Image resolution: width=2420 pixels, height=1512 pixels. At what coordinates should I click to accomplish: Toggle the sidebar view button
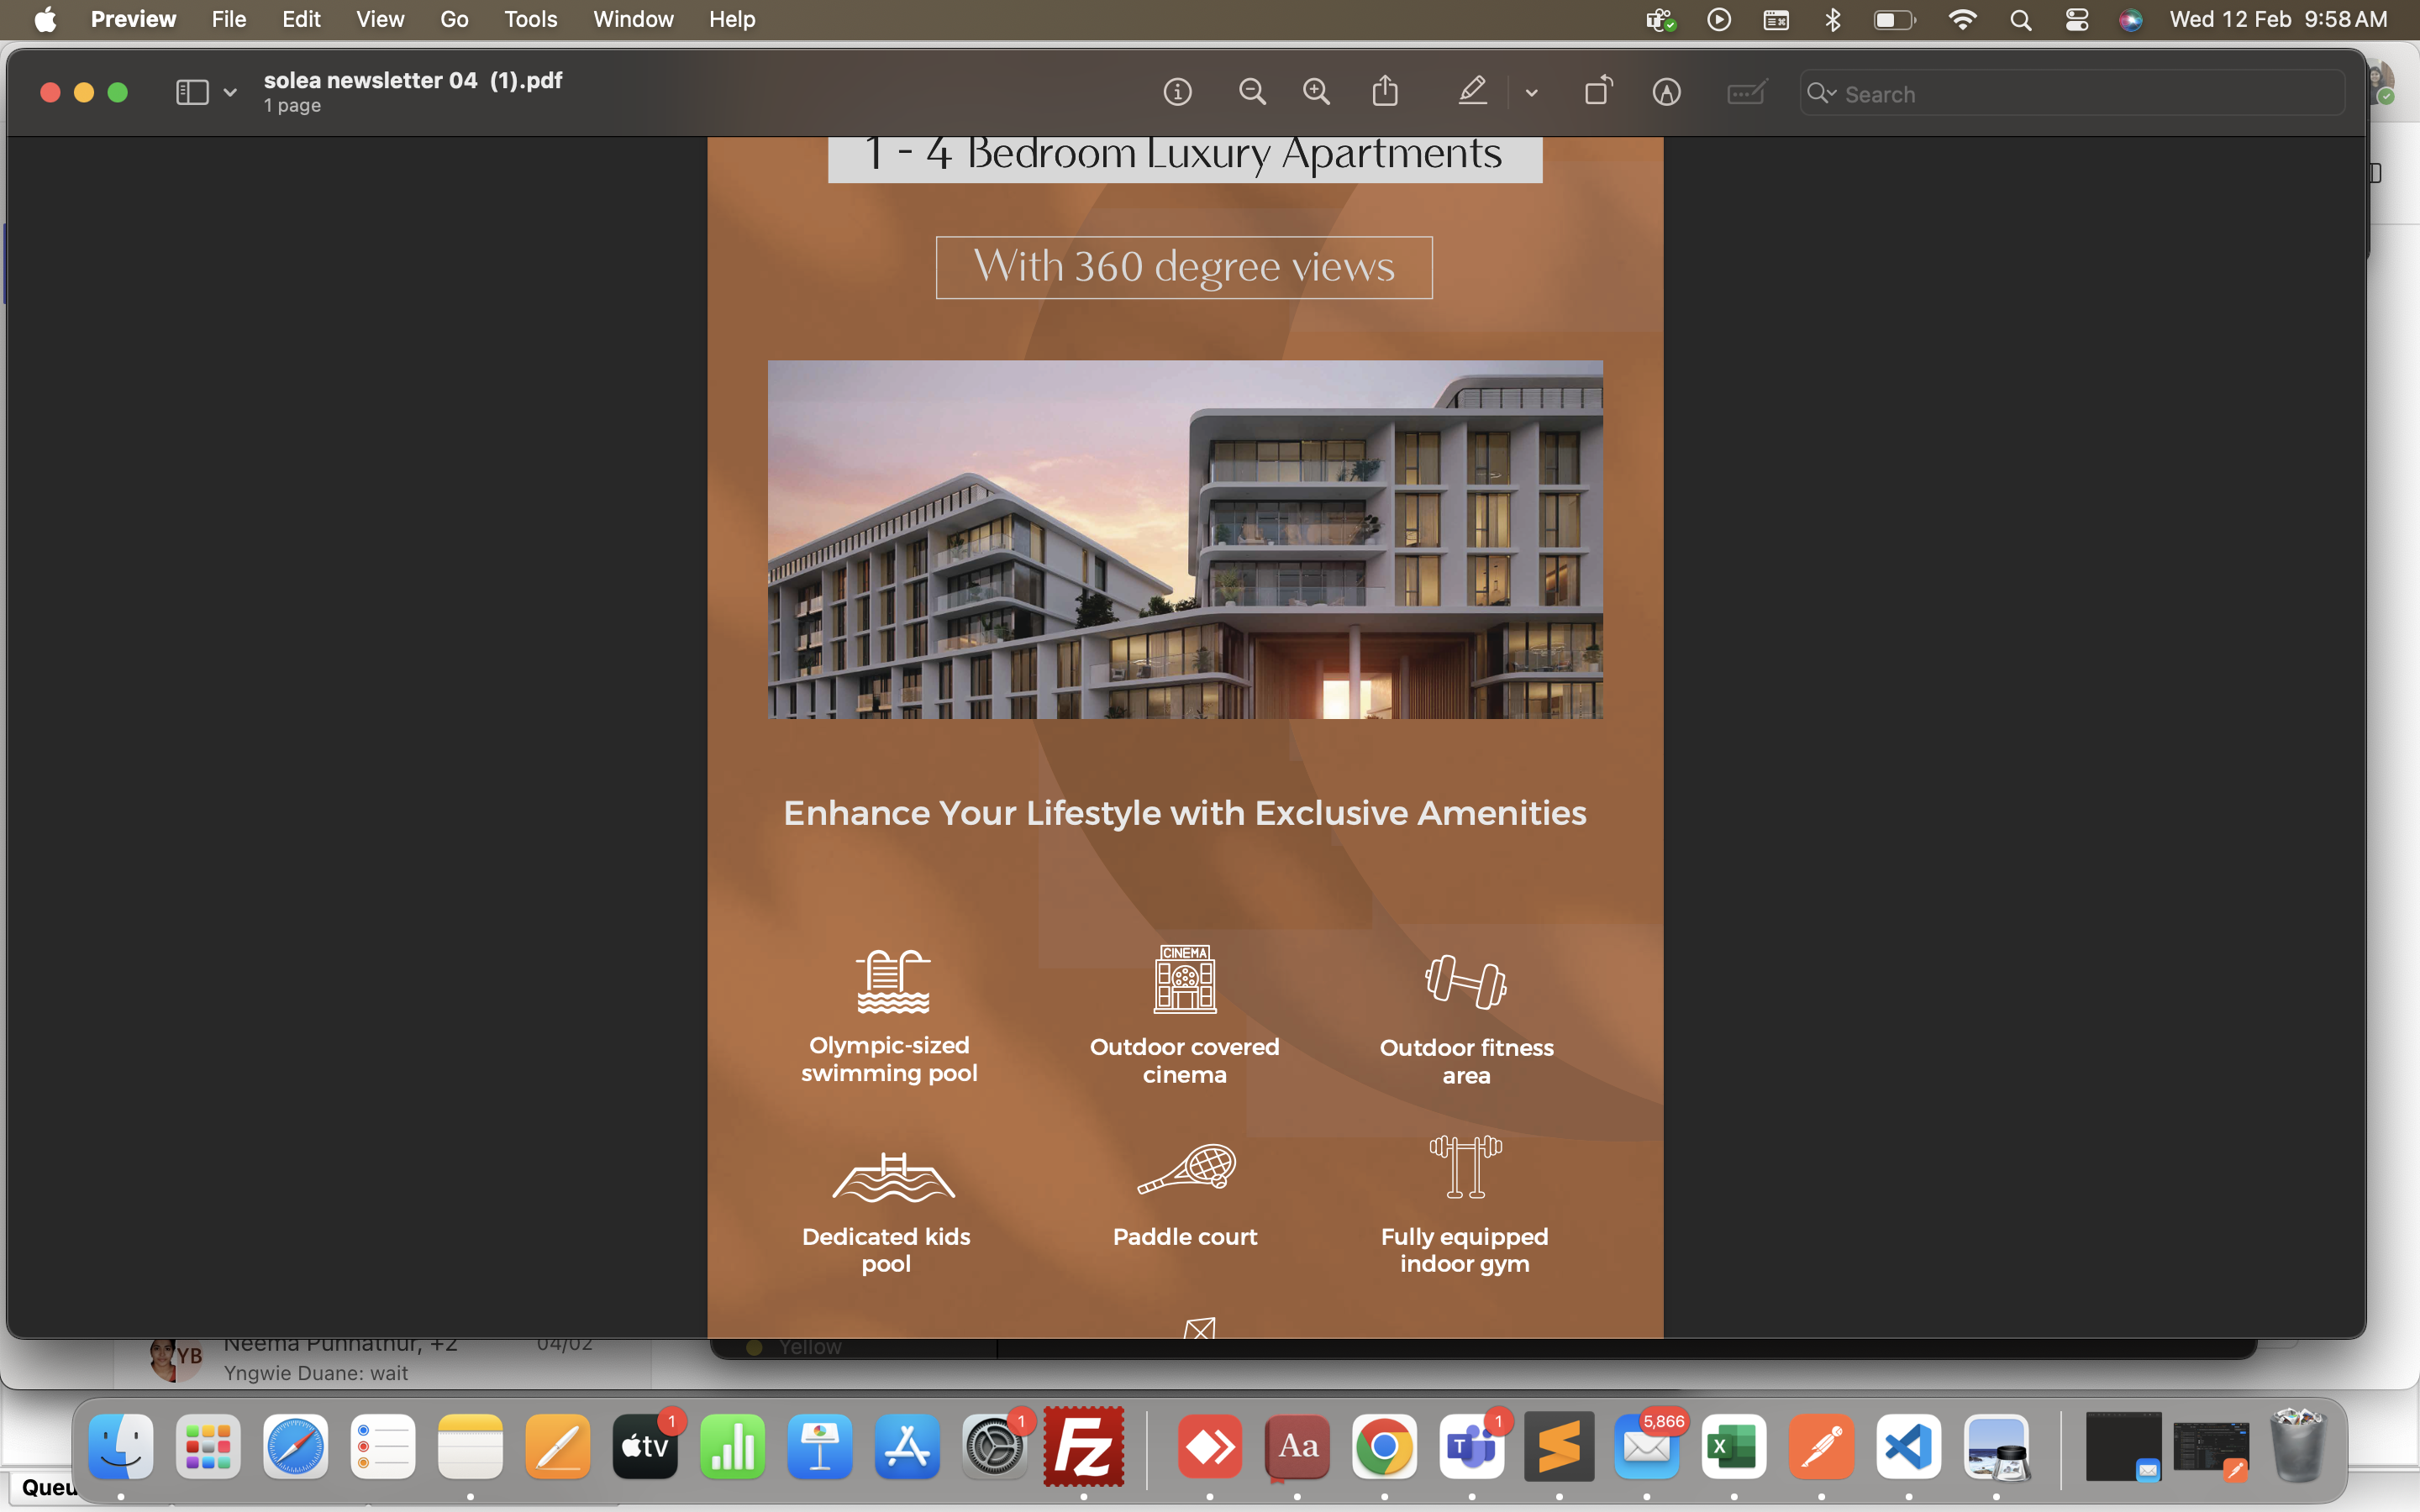click(192, 93)
